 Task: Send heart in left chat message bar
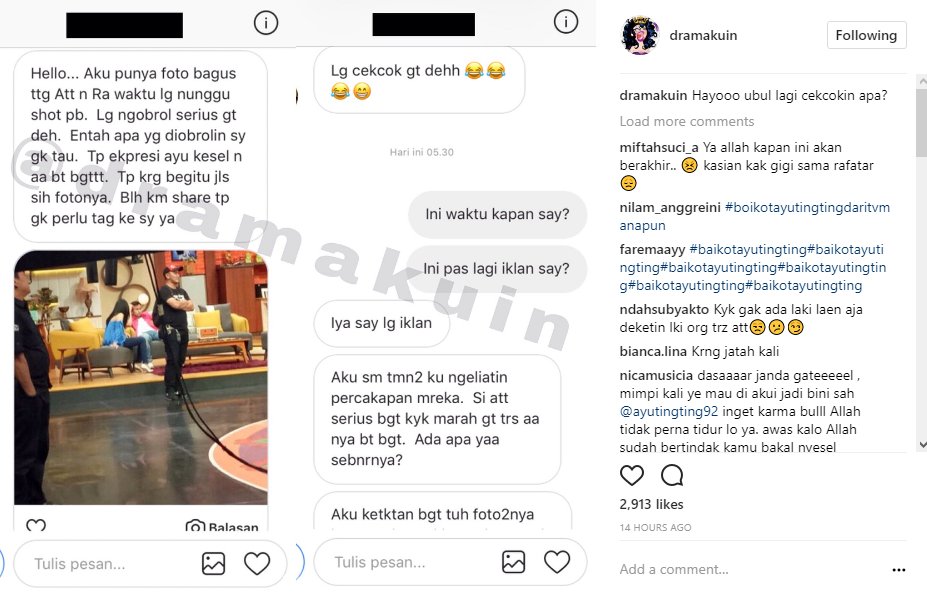257,563
